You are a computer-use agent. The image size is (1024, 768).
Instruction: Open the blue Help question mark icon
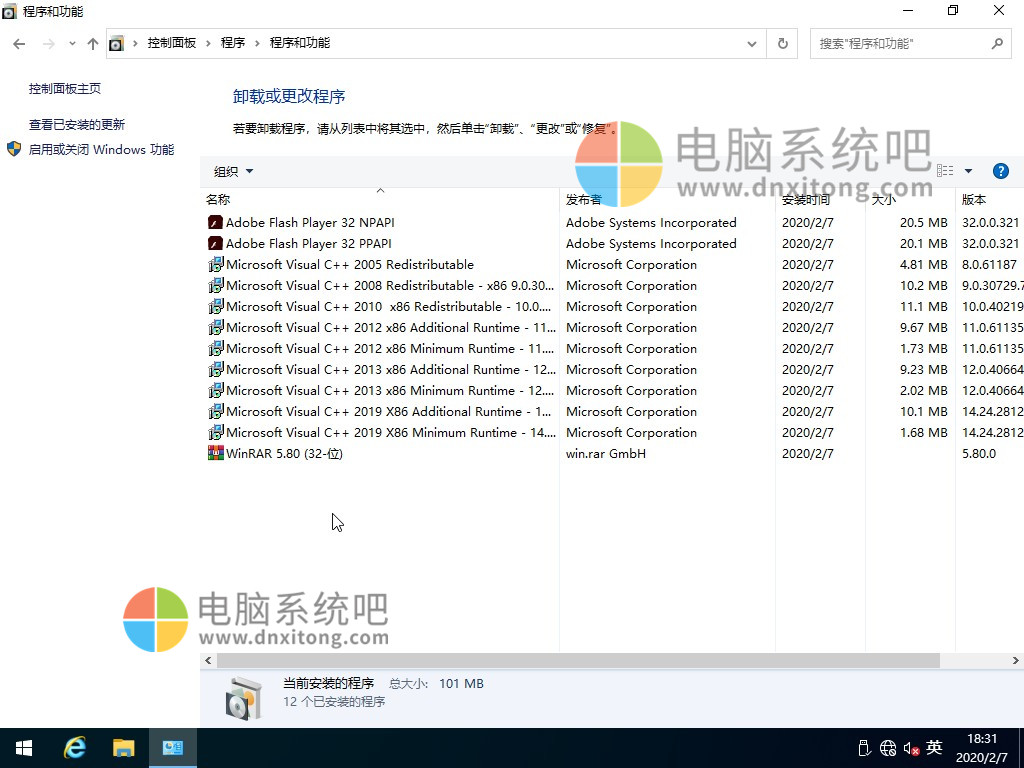coord(1000,171)
